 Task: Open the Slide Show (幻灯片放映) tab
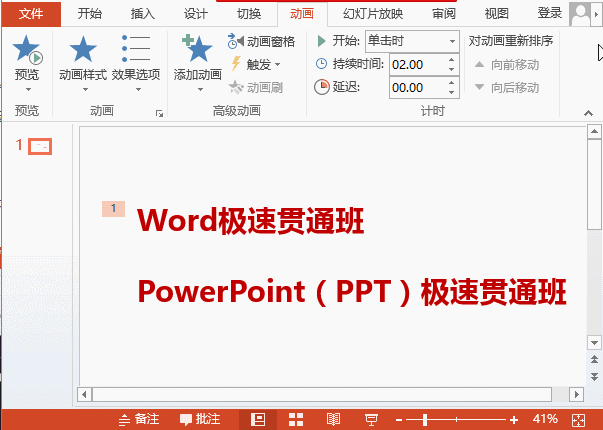(x=373, y=14)
